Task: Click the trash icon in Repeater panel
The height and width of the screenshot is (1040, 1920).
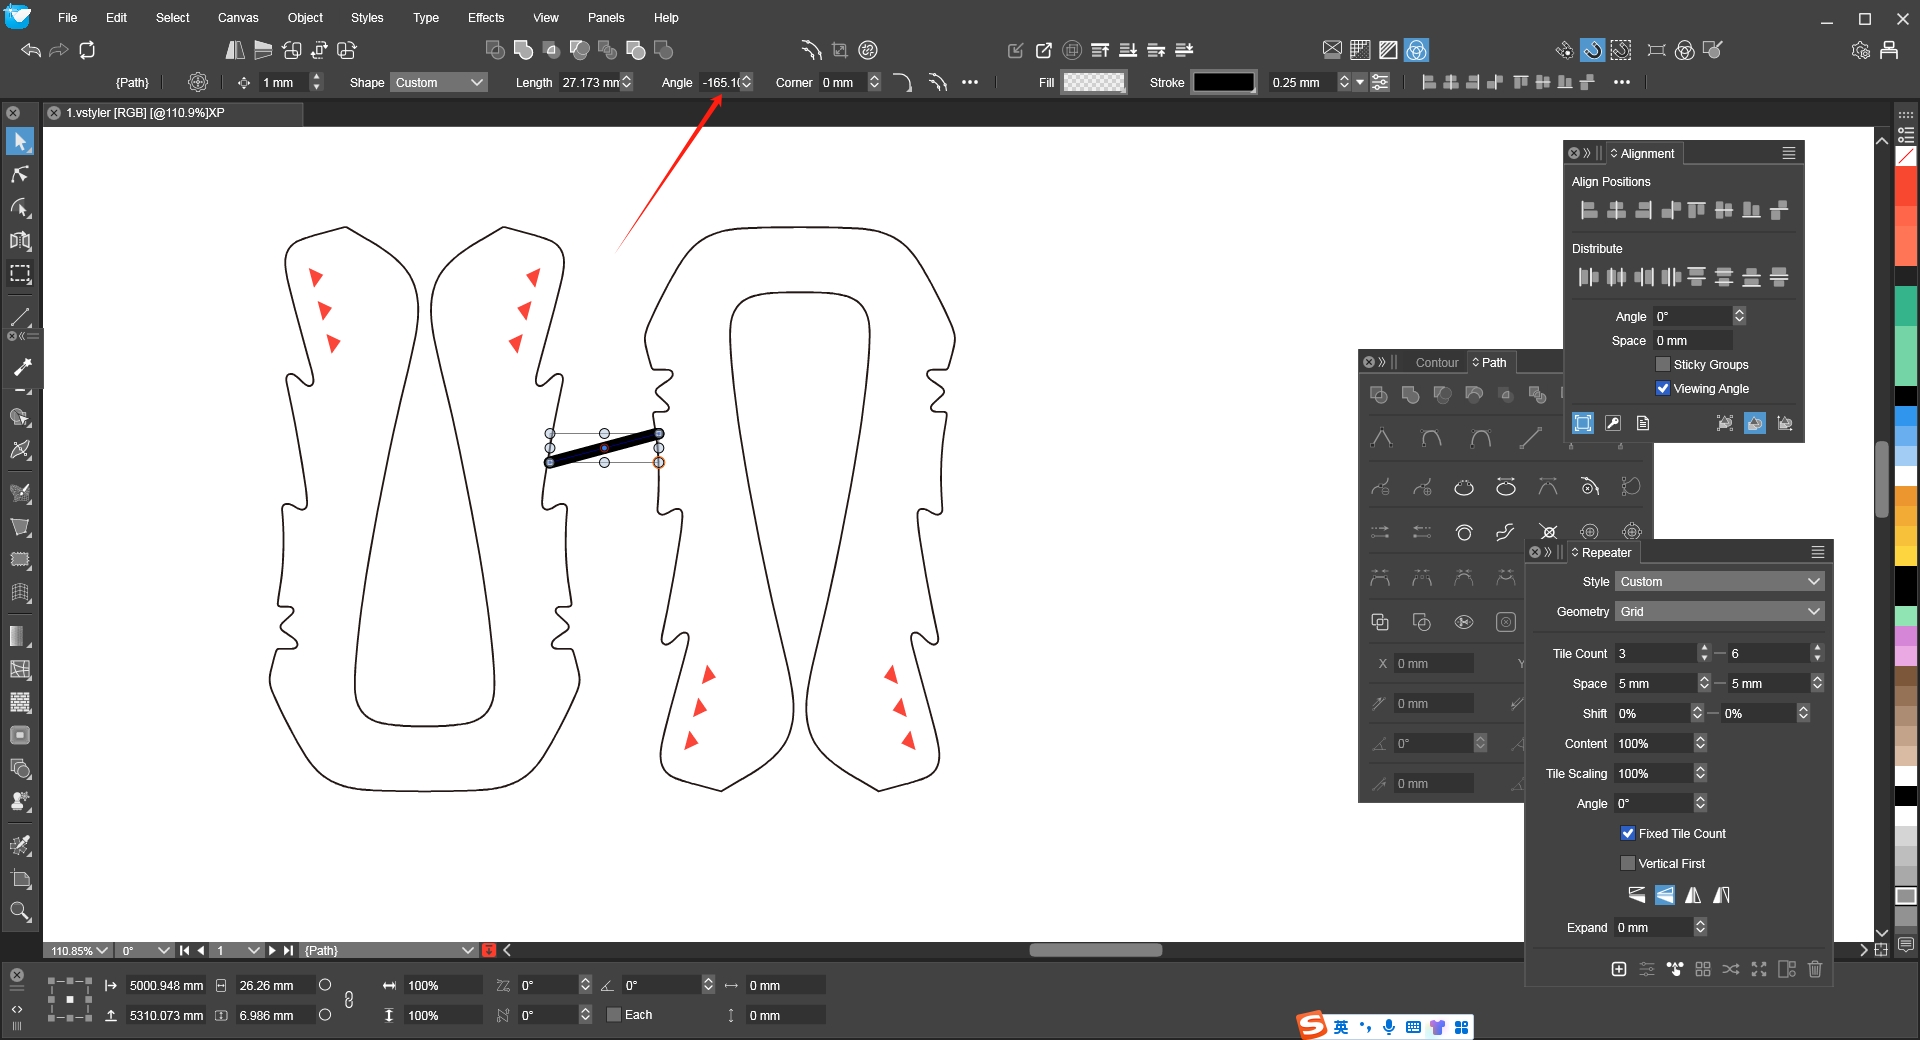Action: [1815, 969]
